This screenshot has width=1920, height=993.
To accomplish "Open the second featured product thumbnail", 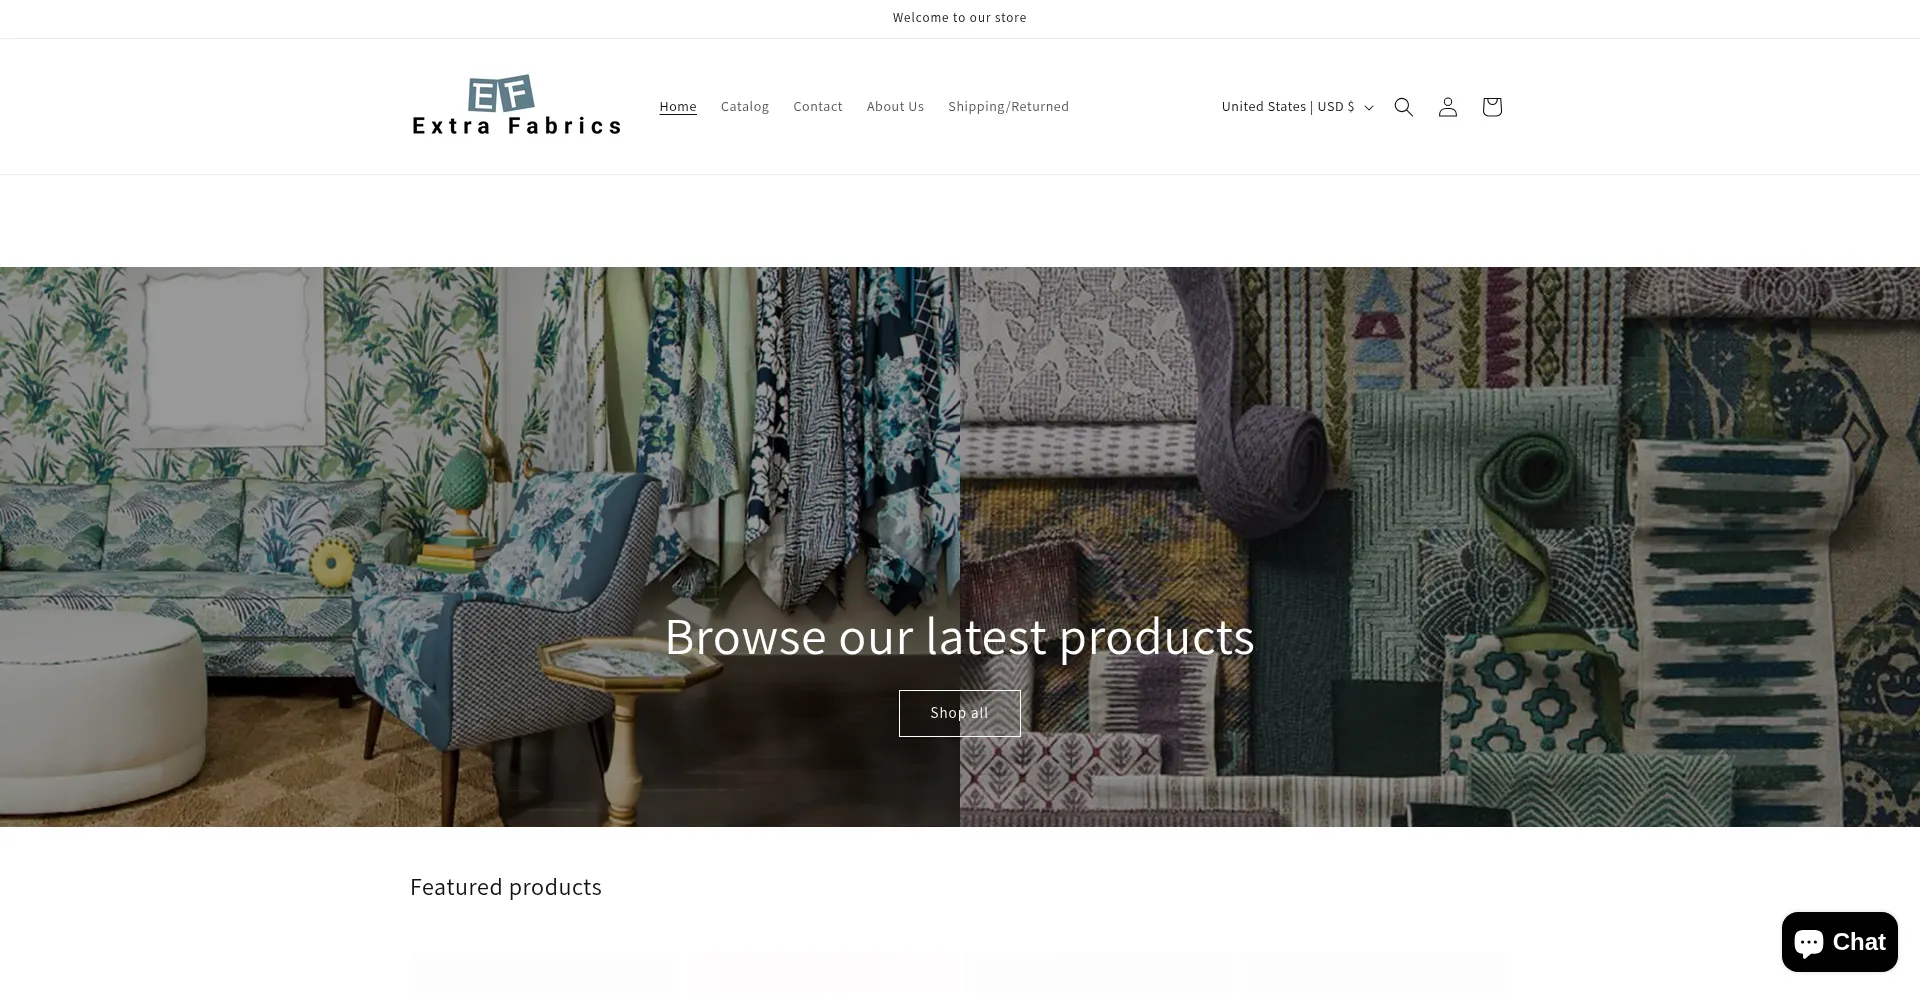I will click(821, 973).
